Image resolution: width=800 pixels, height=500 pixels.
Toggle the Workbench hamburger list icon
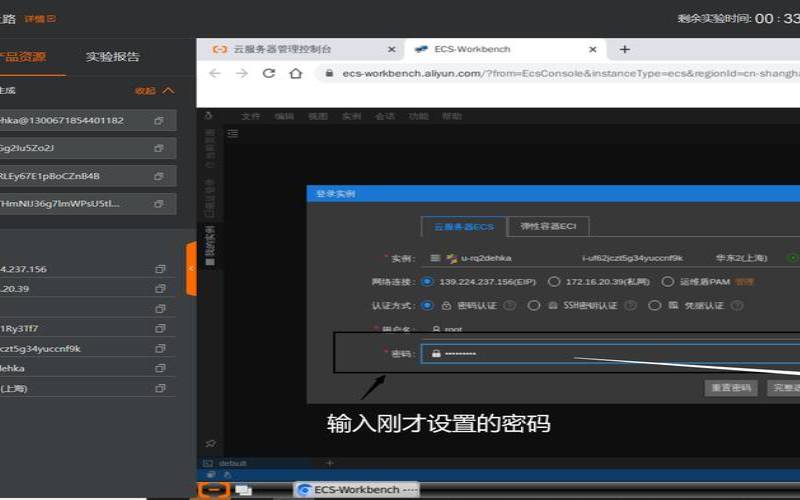coord(233,134)
